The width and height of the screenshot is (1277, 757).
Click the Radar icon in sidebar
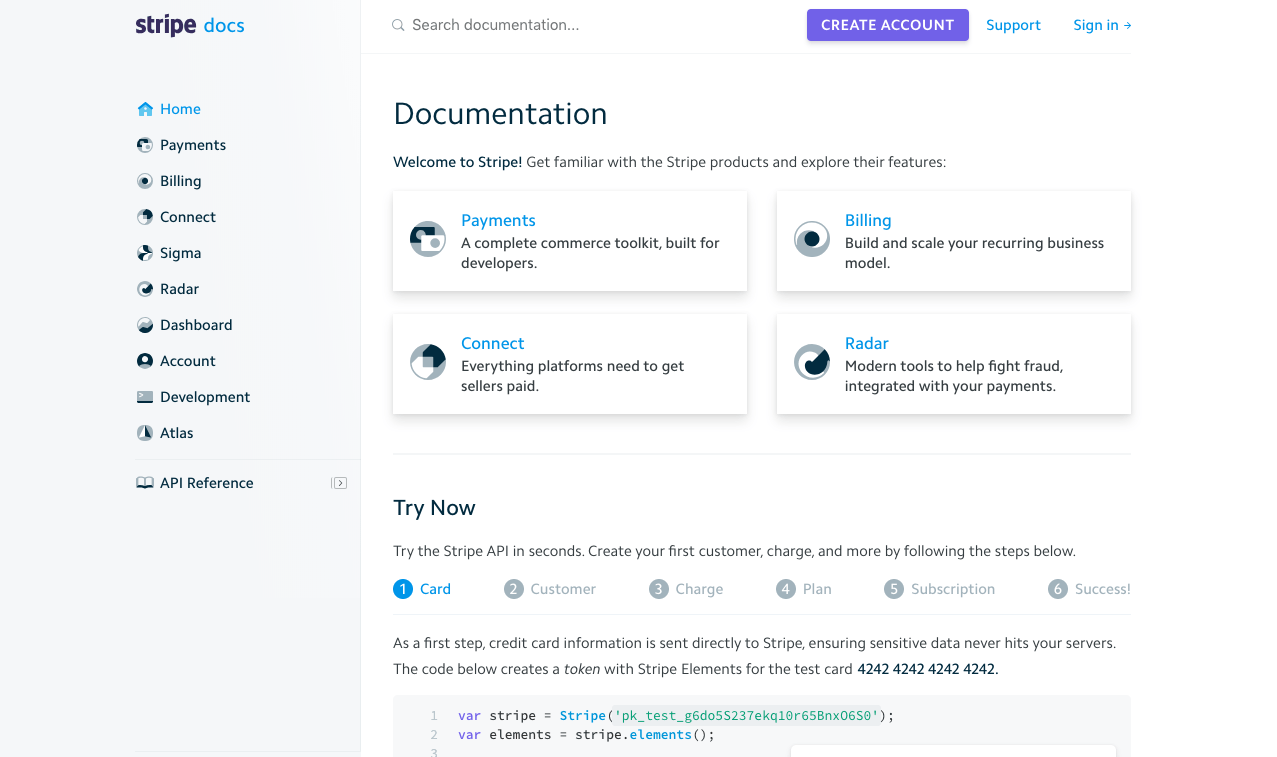pyautogui.click(x=145, y=289)
